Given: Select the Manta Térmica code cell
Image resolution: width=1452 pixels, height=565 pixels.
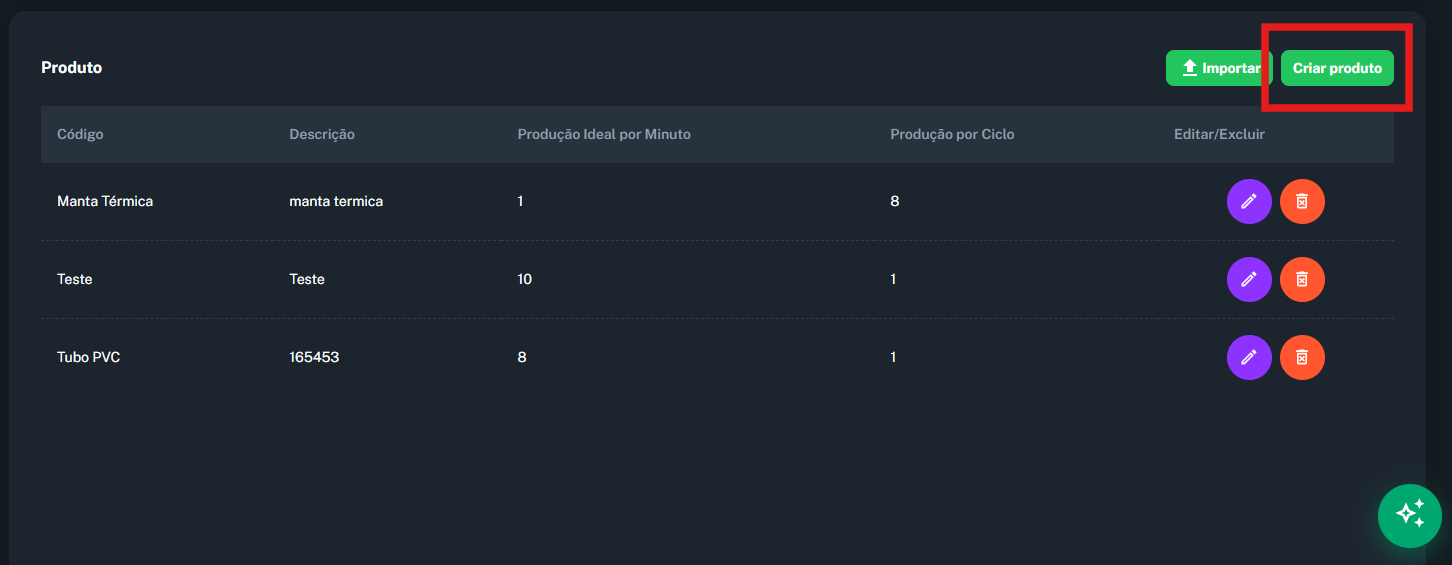Looking at the screenshot, I should pos(105,201).
